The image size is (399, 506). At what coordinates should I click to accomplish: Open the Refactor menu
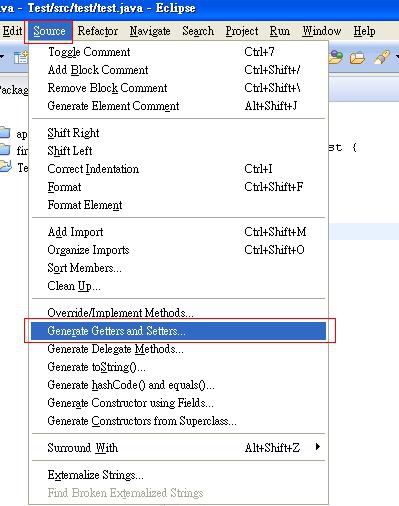pyautogui.click(x=98, y=31)
